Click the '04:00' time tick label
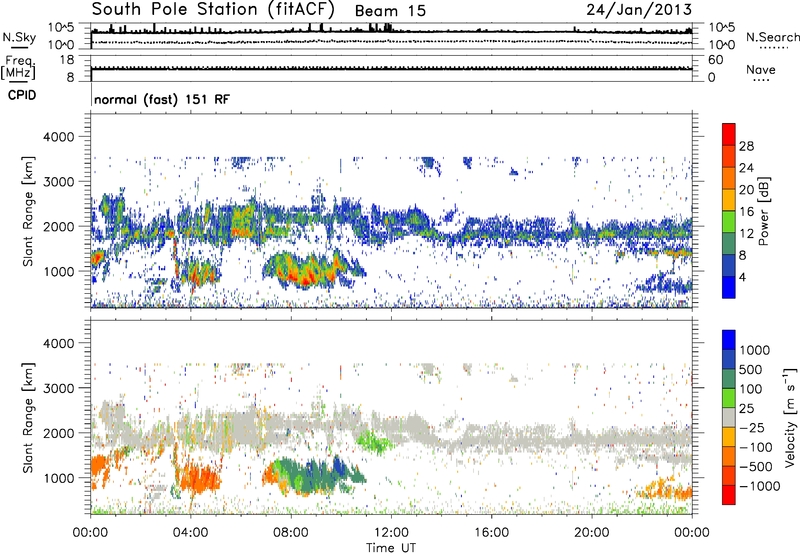800x554 pixels. [190, 533]
